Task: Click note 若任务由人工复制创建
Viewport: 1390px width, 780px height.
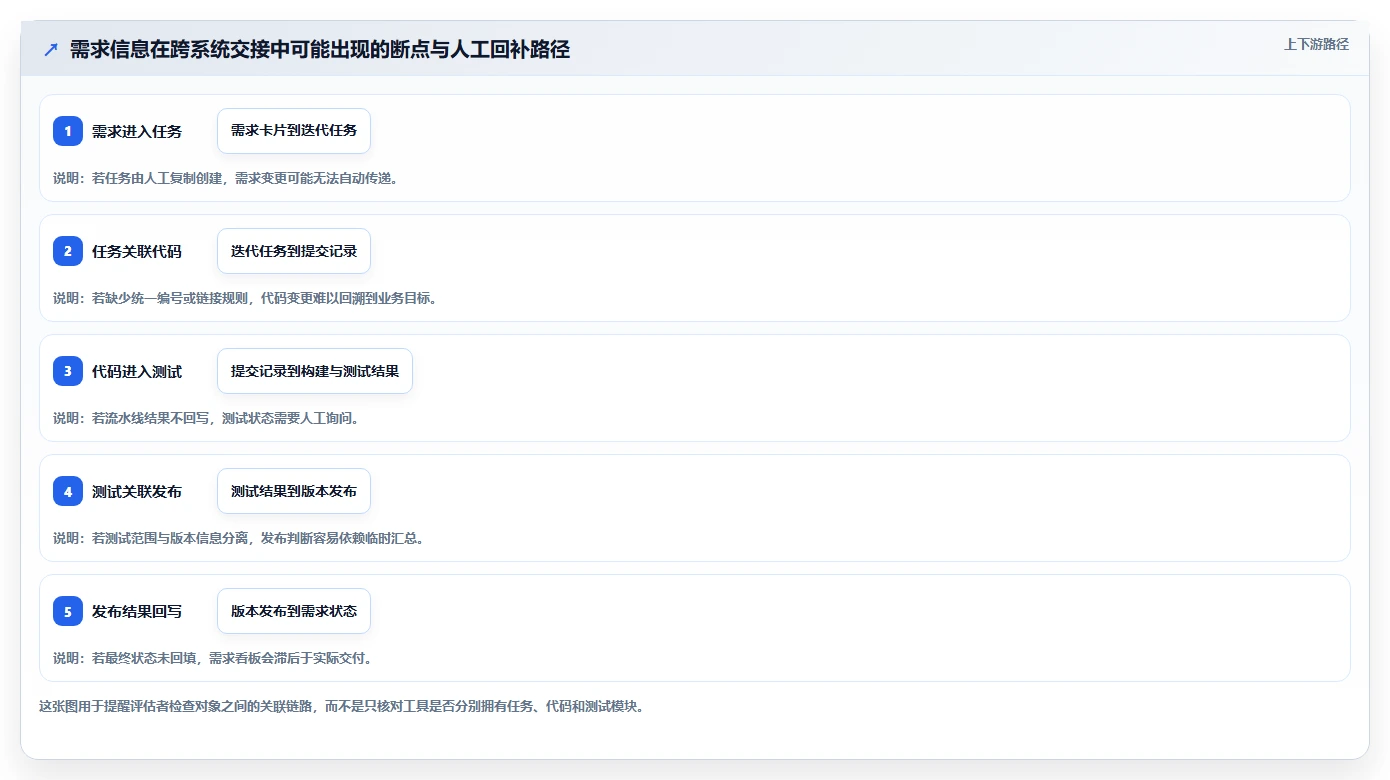Action: click(226, 178)
